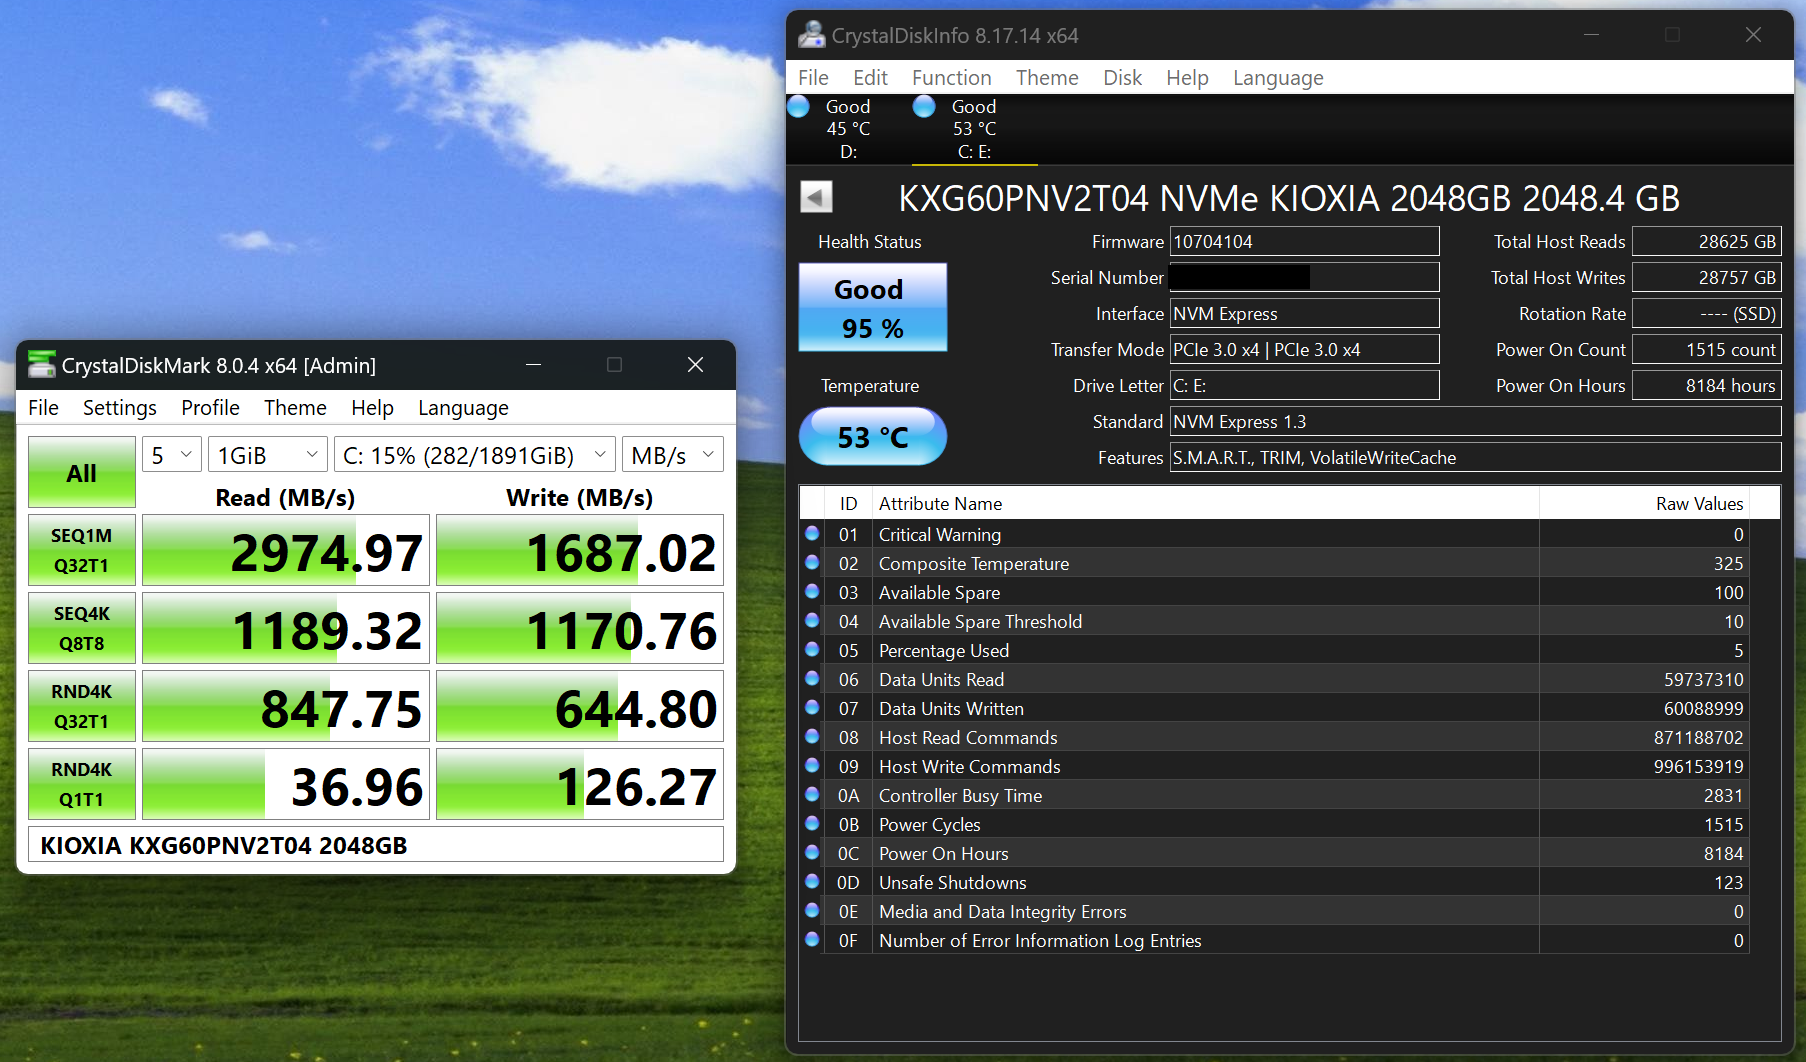1806x1062 pixels.
Task: Open CrystalDiskInfo Help menu
Action: [1187, 78]
